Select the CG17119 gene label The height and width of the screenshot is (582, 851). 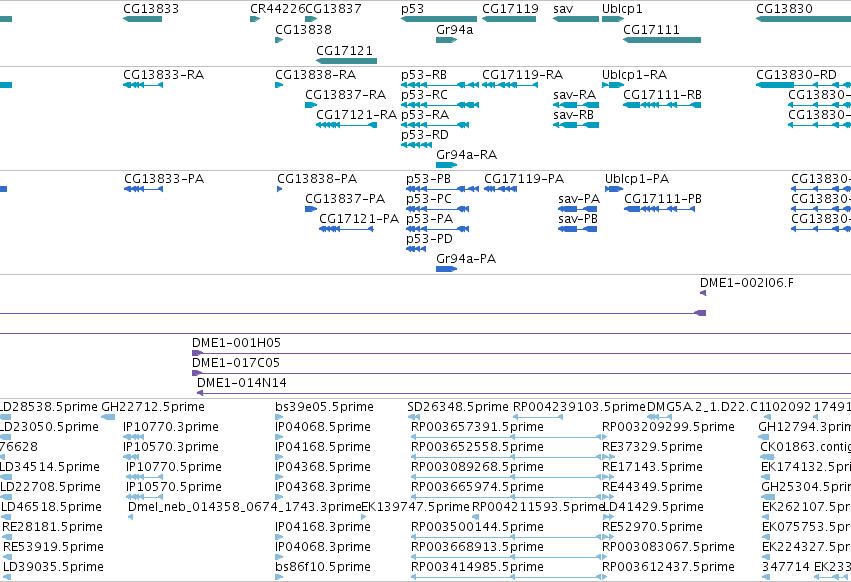(510, 9)
